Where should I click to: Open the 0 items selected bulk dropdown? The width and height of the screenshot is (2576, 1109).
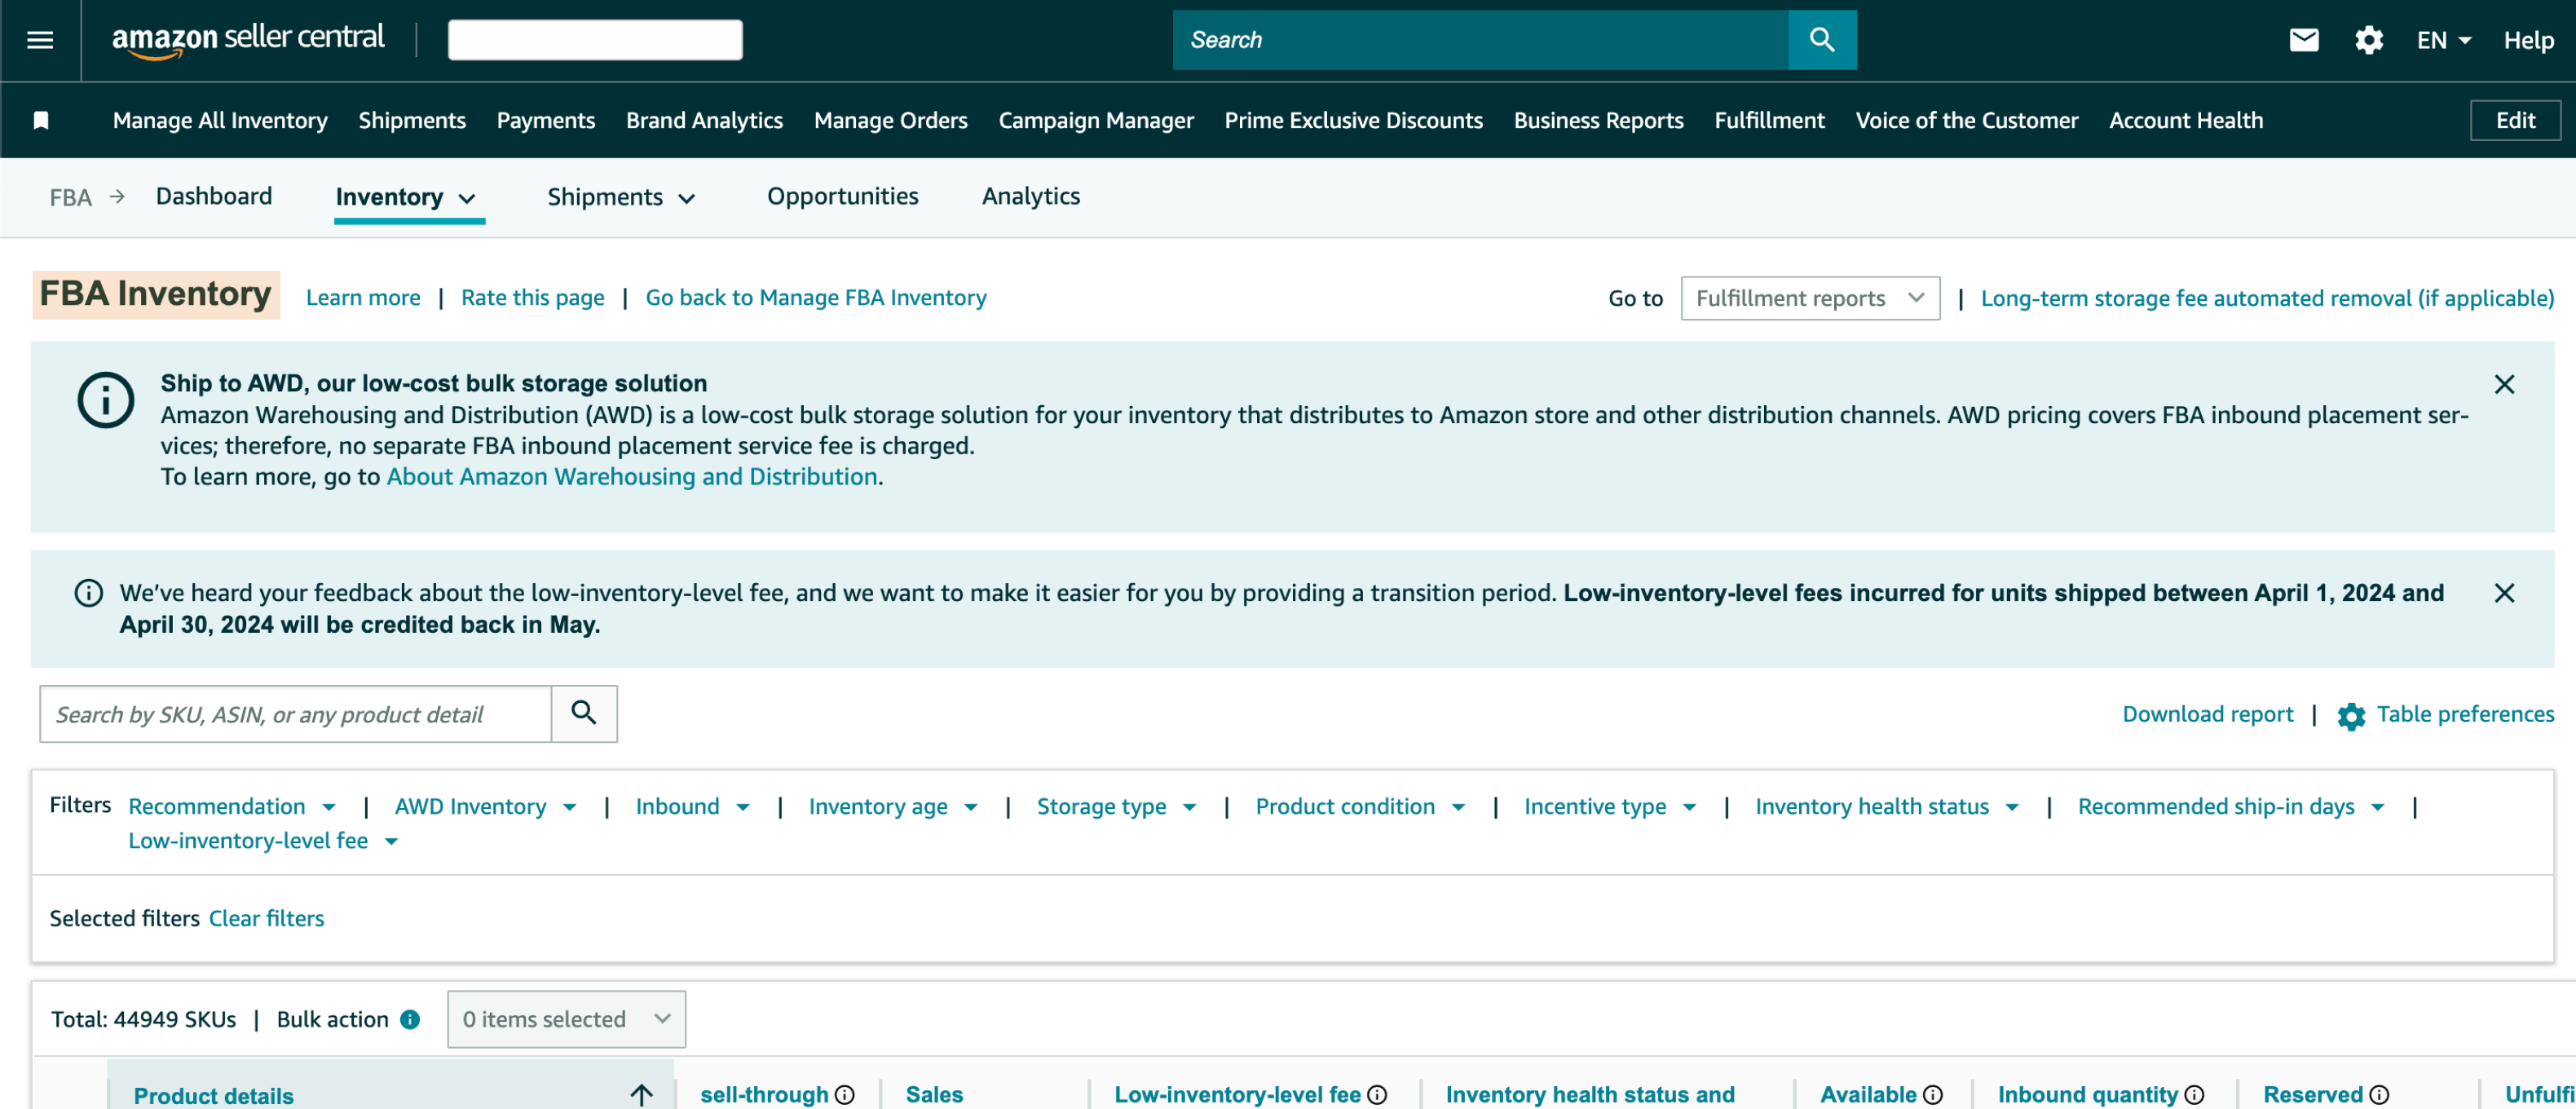(566, 1019)
